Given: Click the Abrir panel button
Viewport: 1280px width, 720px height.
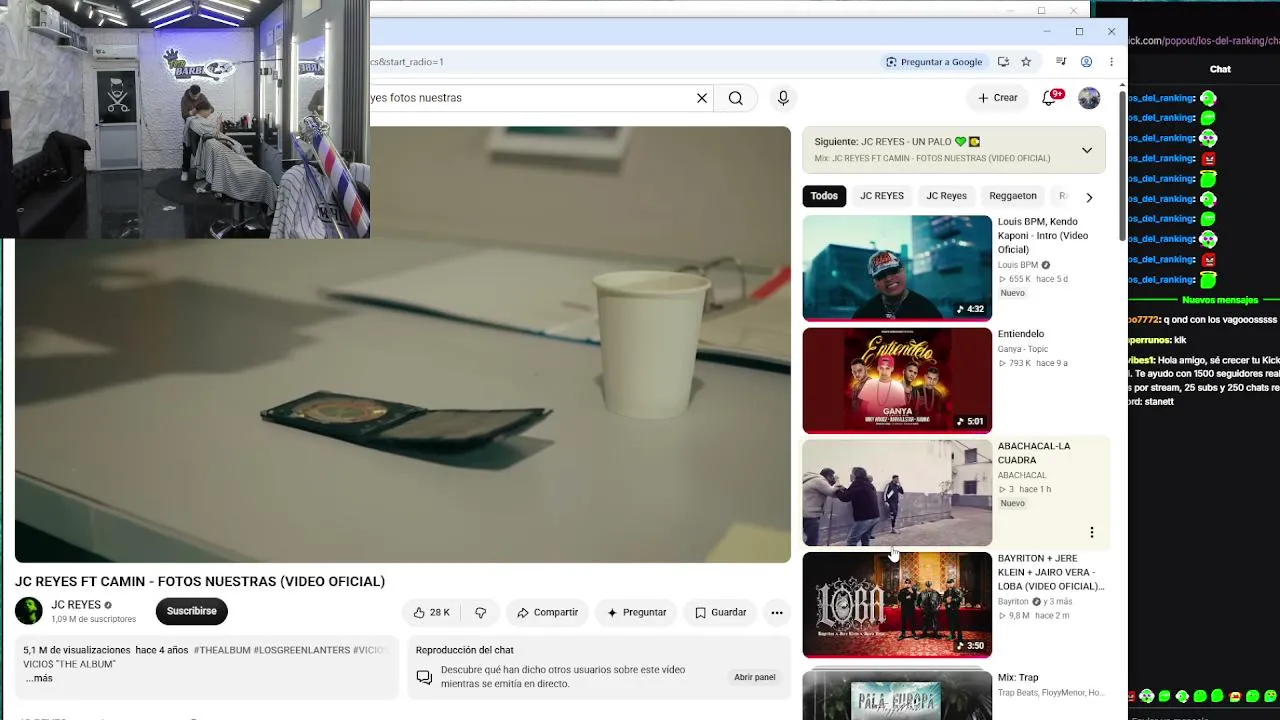Looking at the screenshot, I should (755, 677).
